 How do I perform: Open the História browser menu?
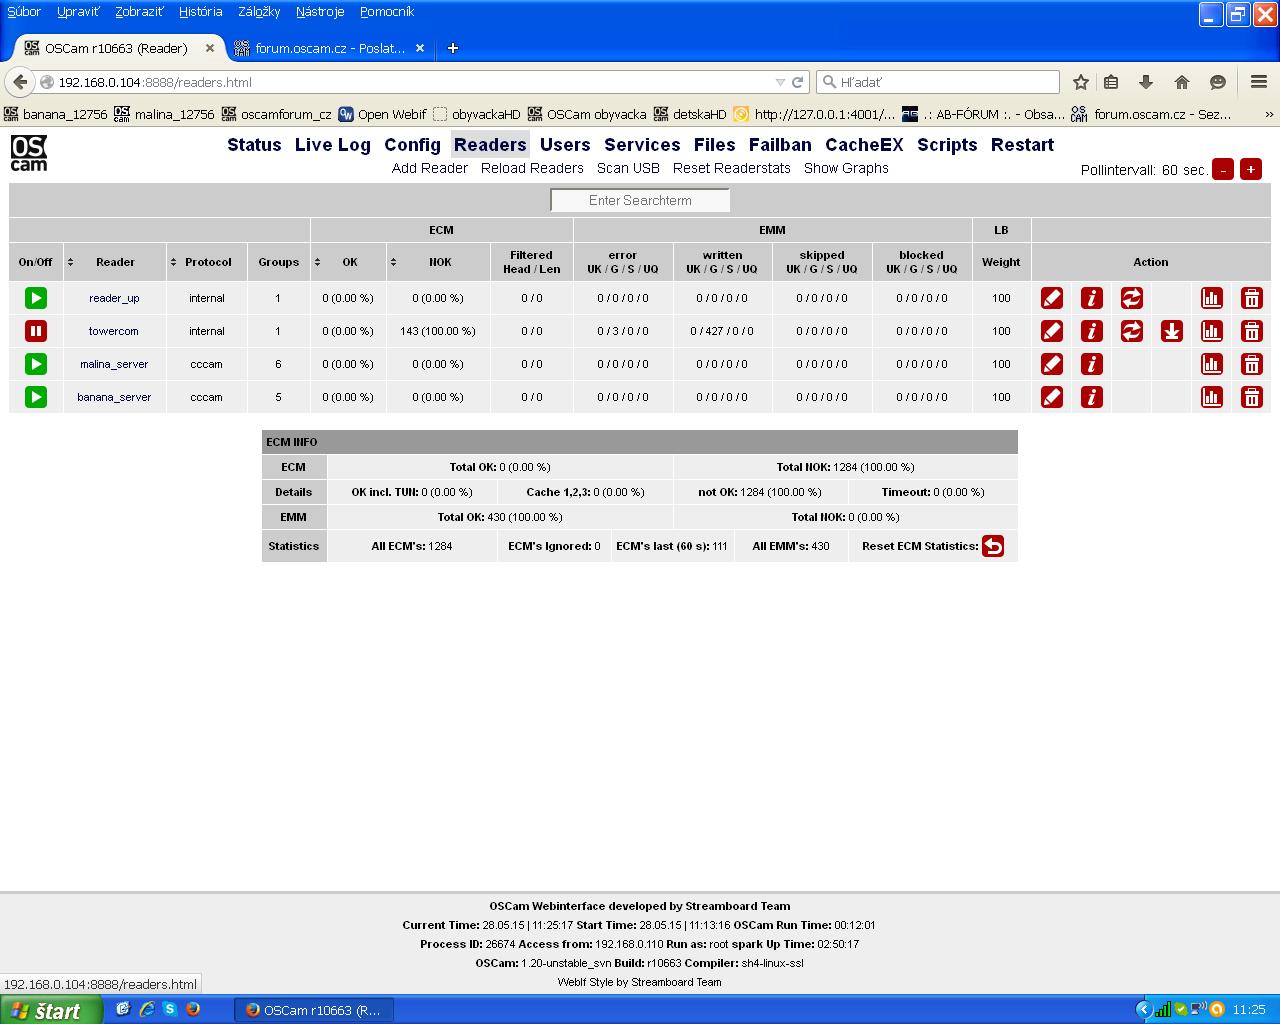201,12
